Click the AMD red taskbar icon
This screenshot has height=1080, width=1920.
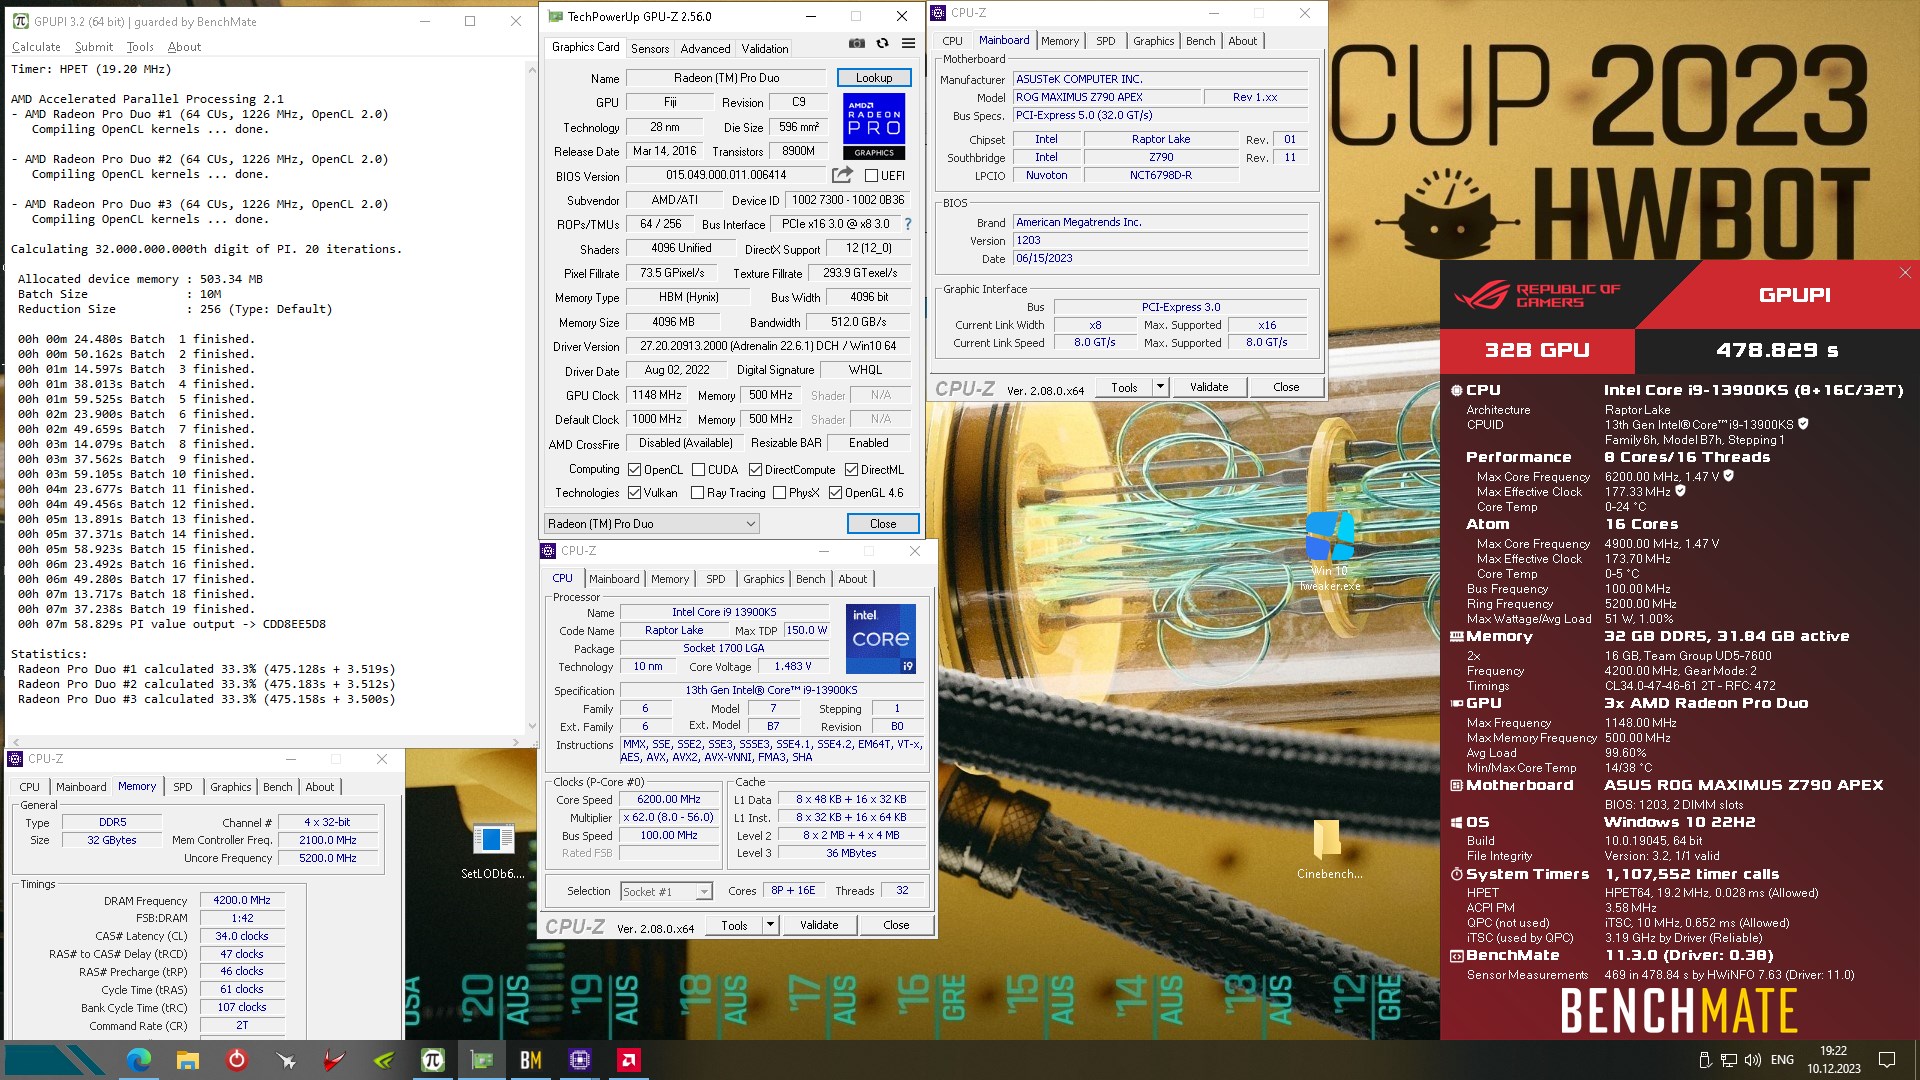(629, 1060)
